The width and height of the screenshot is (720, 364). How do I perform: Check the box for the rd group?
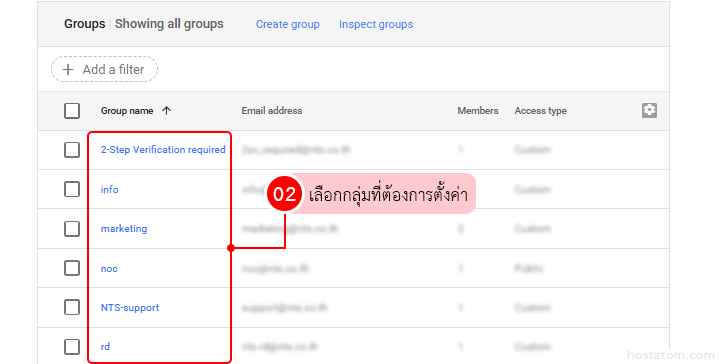72,347
